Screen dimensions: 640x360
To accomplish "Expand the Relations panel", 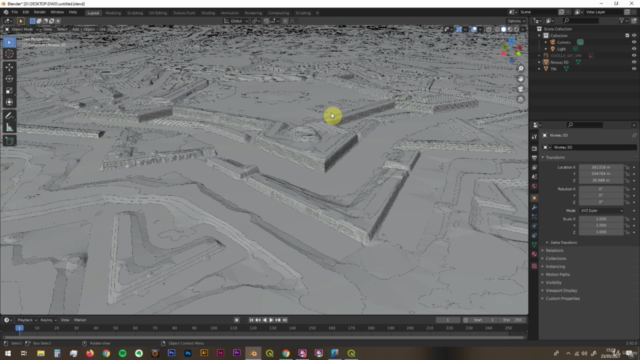I will click(x=554, y=251).
